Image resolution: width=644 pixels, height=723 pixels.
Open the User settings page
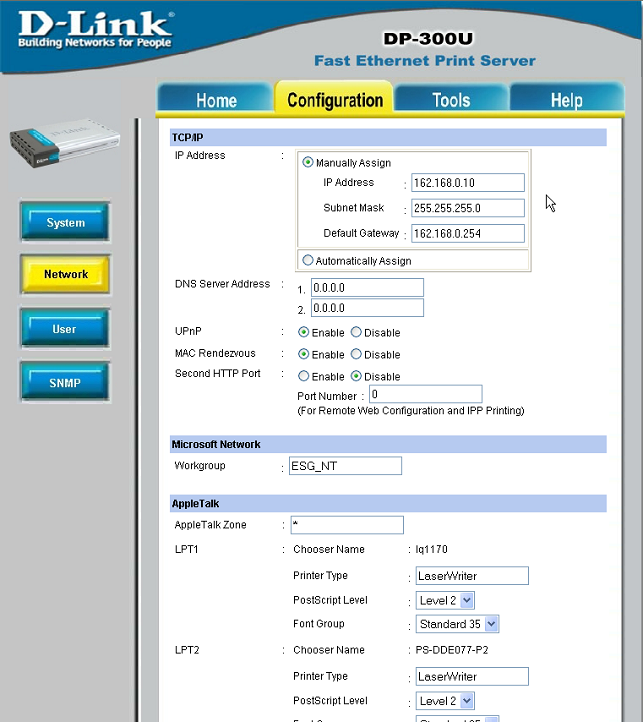tap(65, 329)
